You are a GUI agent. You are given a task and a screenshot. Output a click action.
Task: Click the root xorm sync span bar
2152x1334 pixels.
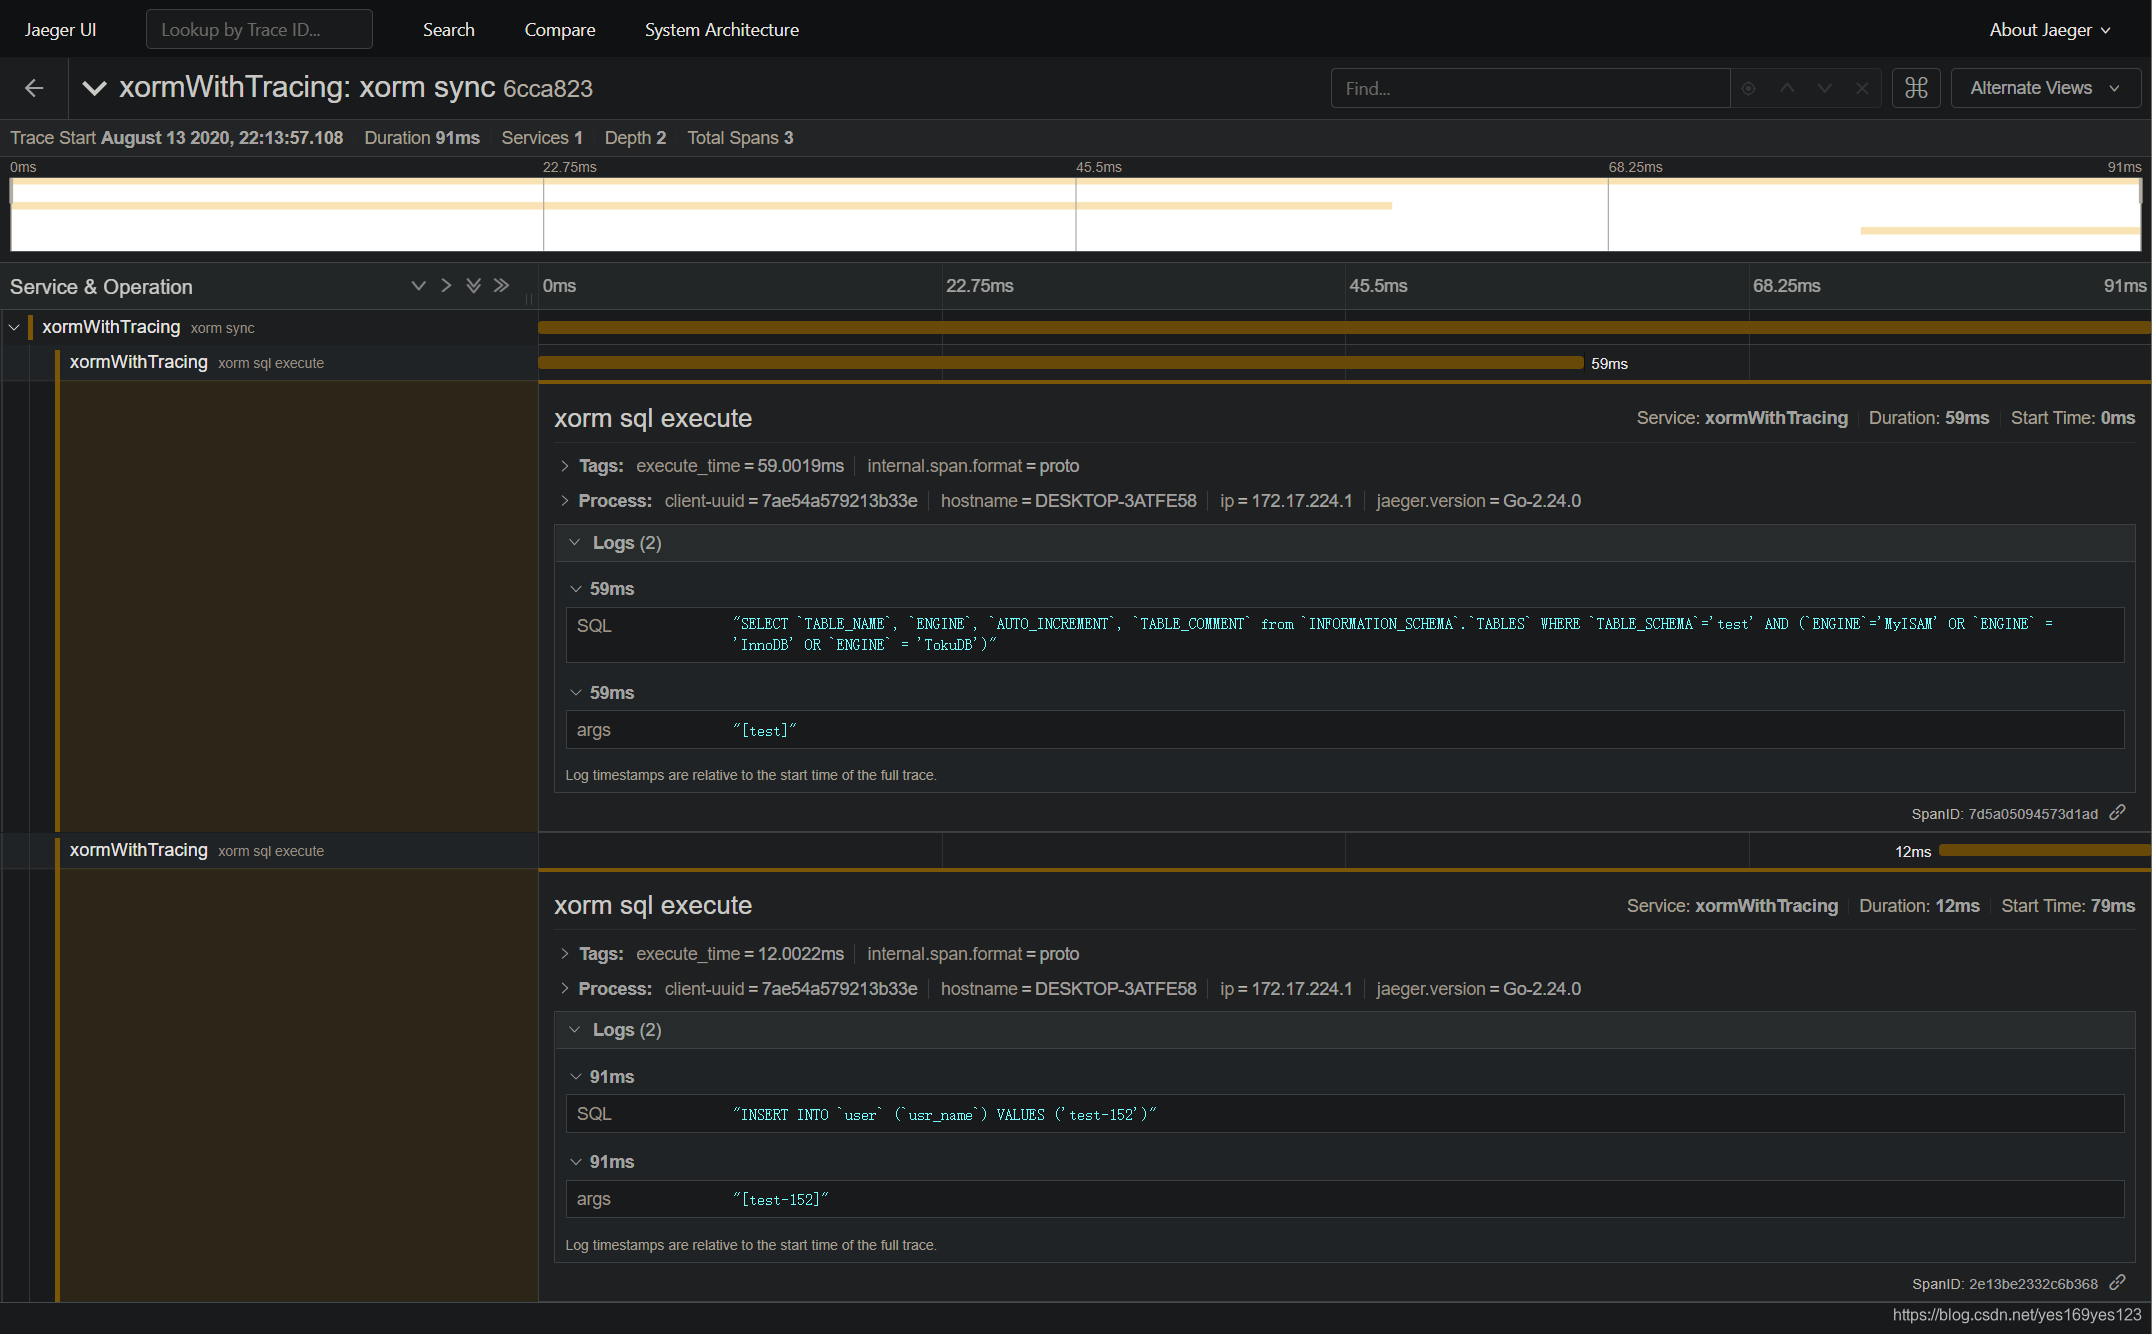(1344, 327)
